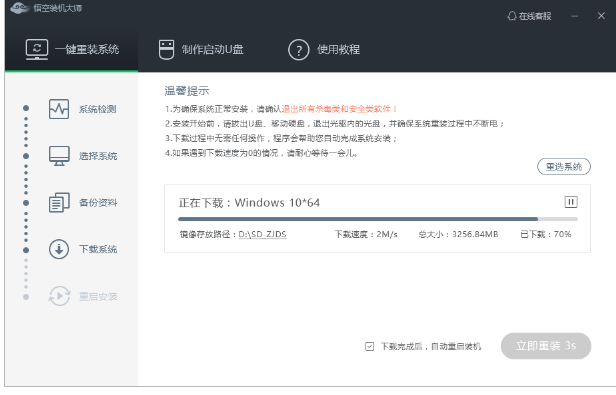Click the red antivirus warning text
Image resolution: width=616 pixels, height=395 pixels.
[339, 109]
